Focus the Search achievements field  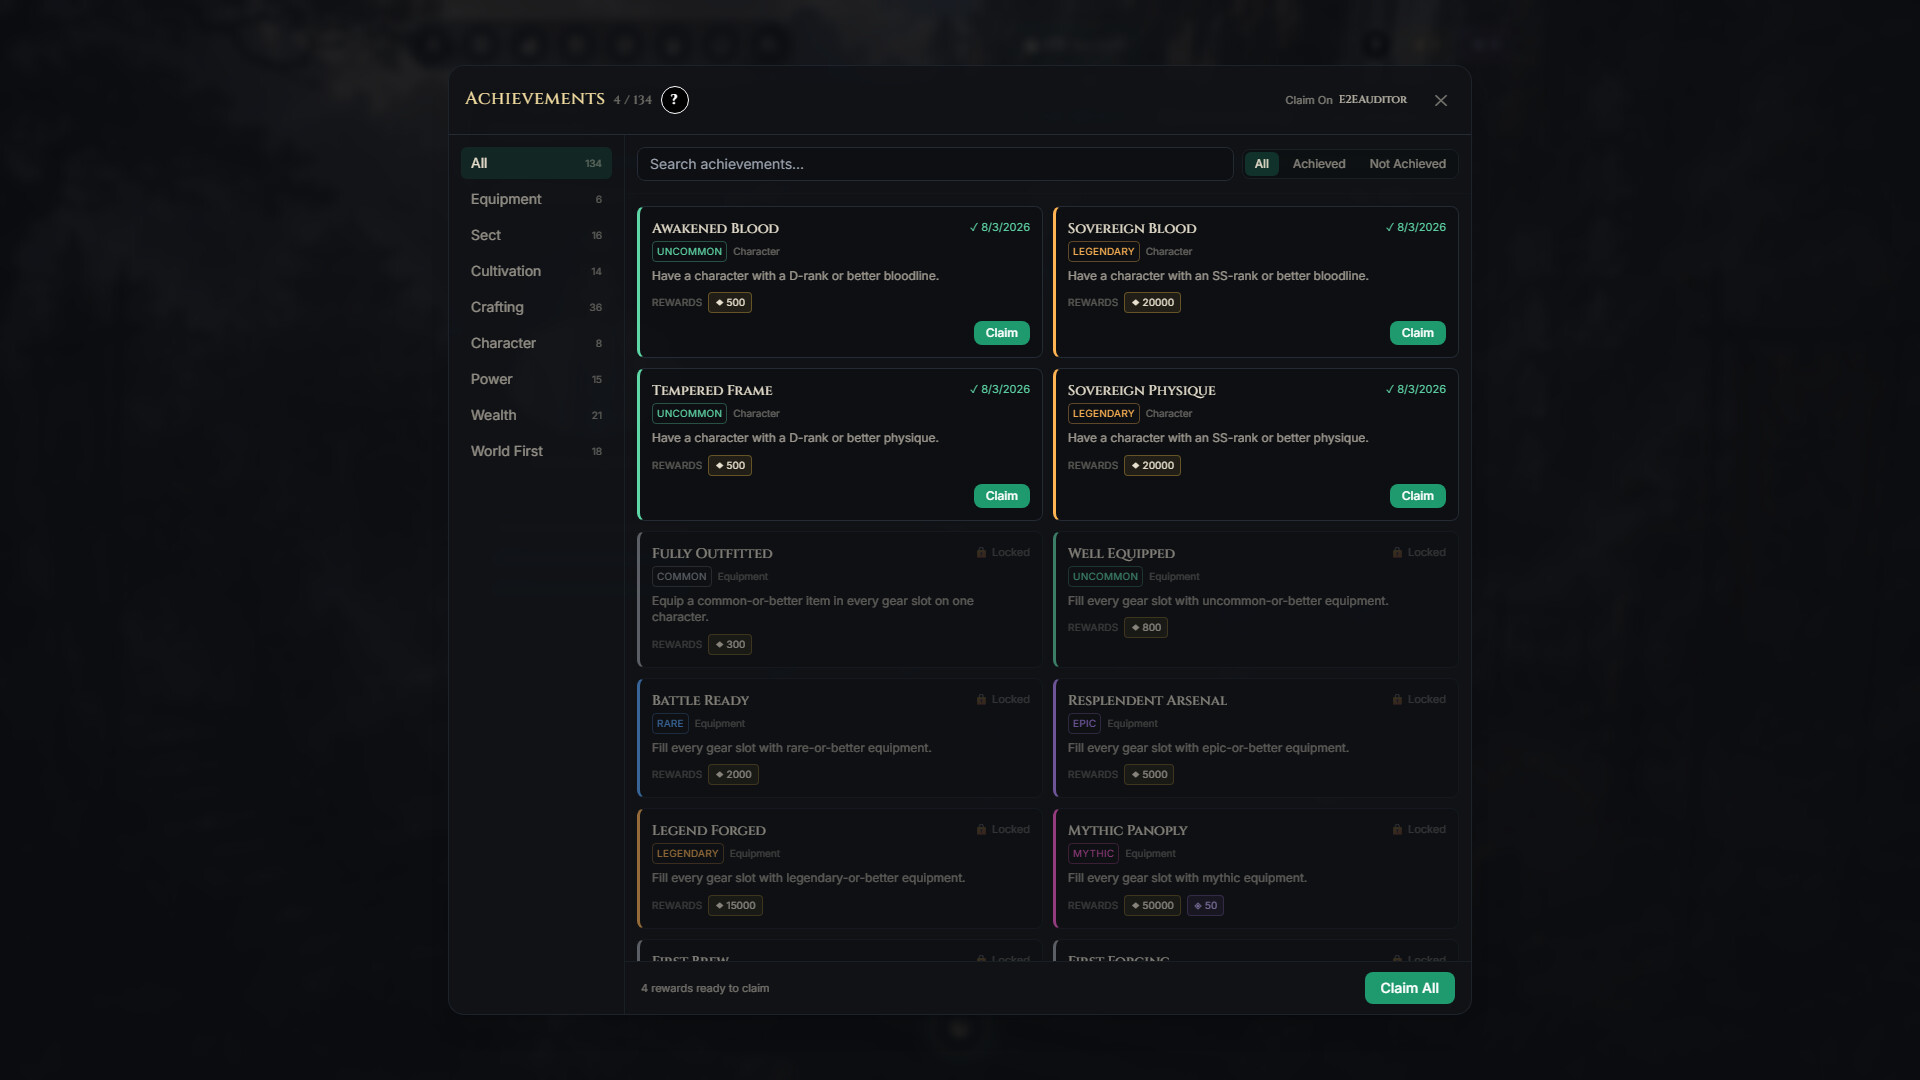935,164
